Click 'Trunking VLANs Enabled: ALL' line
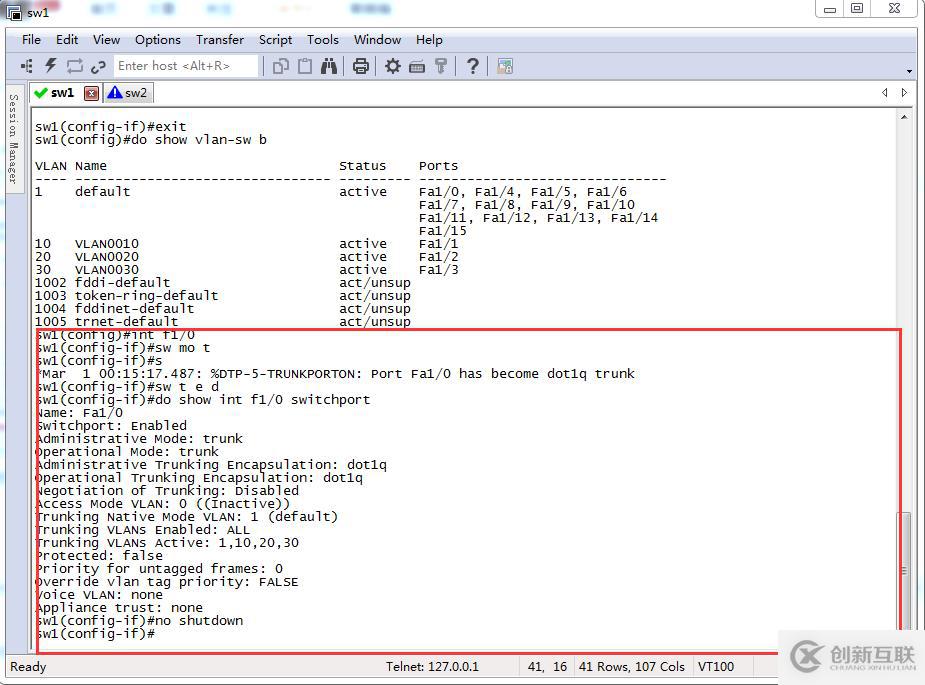The image size is (925, 685). coord(143,529)
